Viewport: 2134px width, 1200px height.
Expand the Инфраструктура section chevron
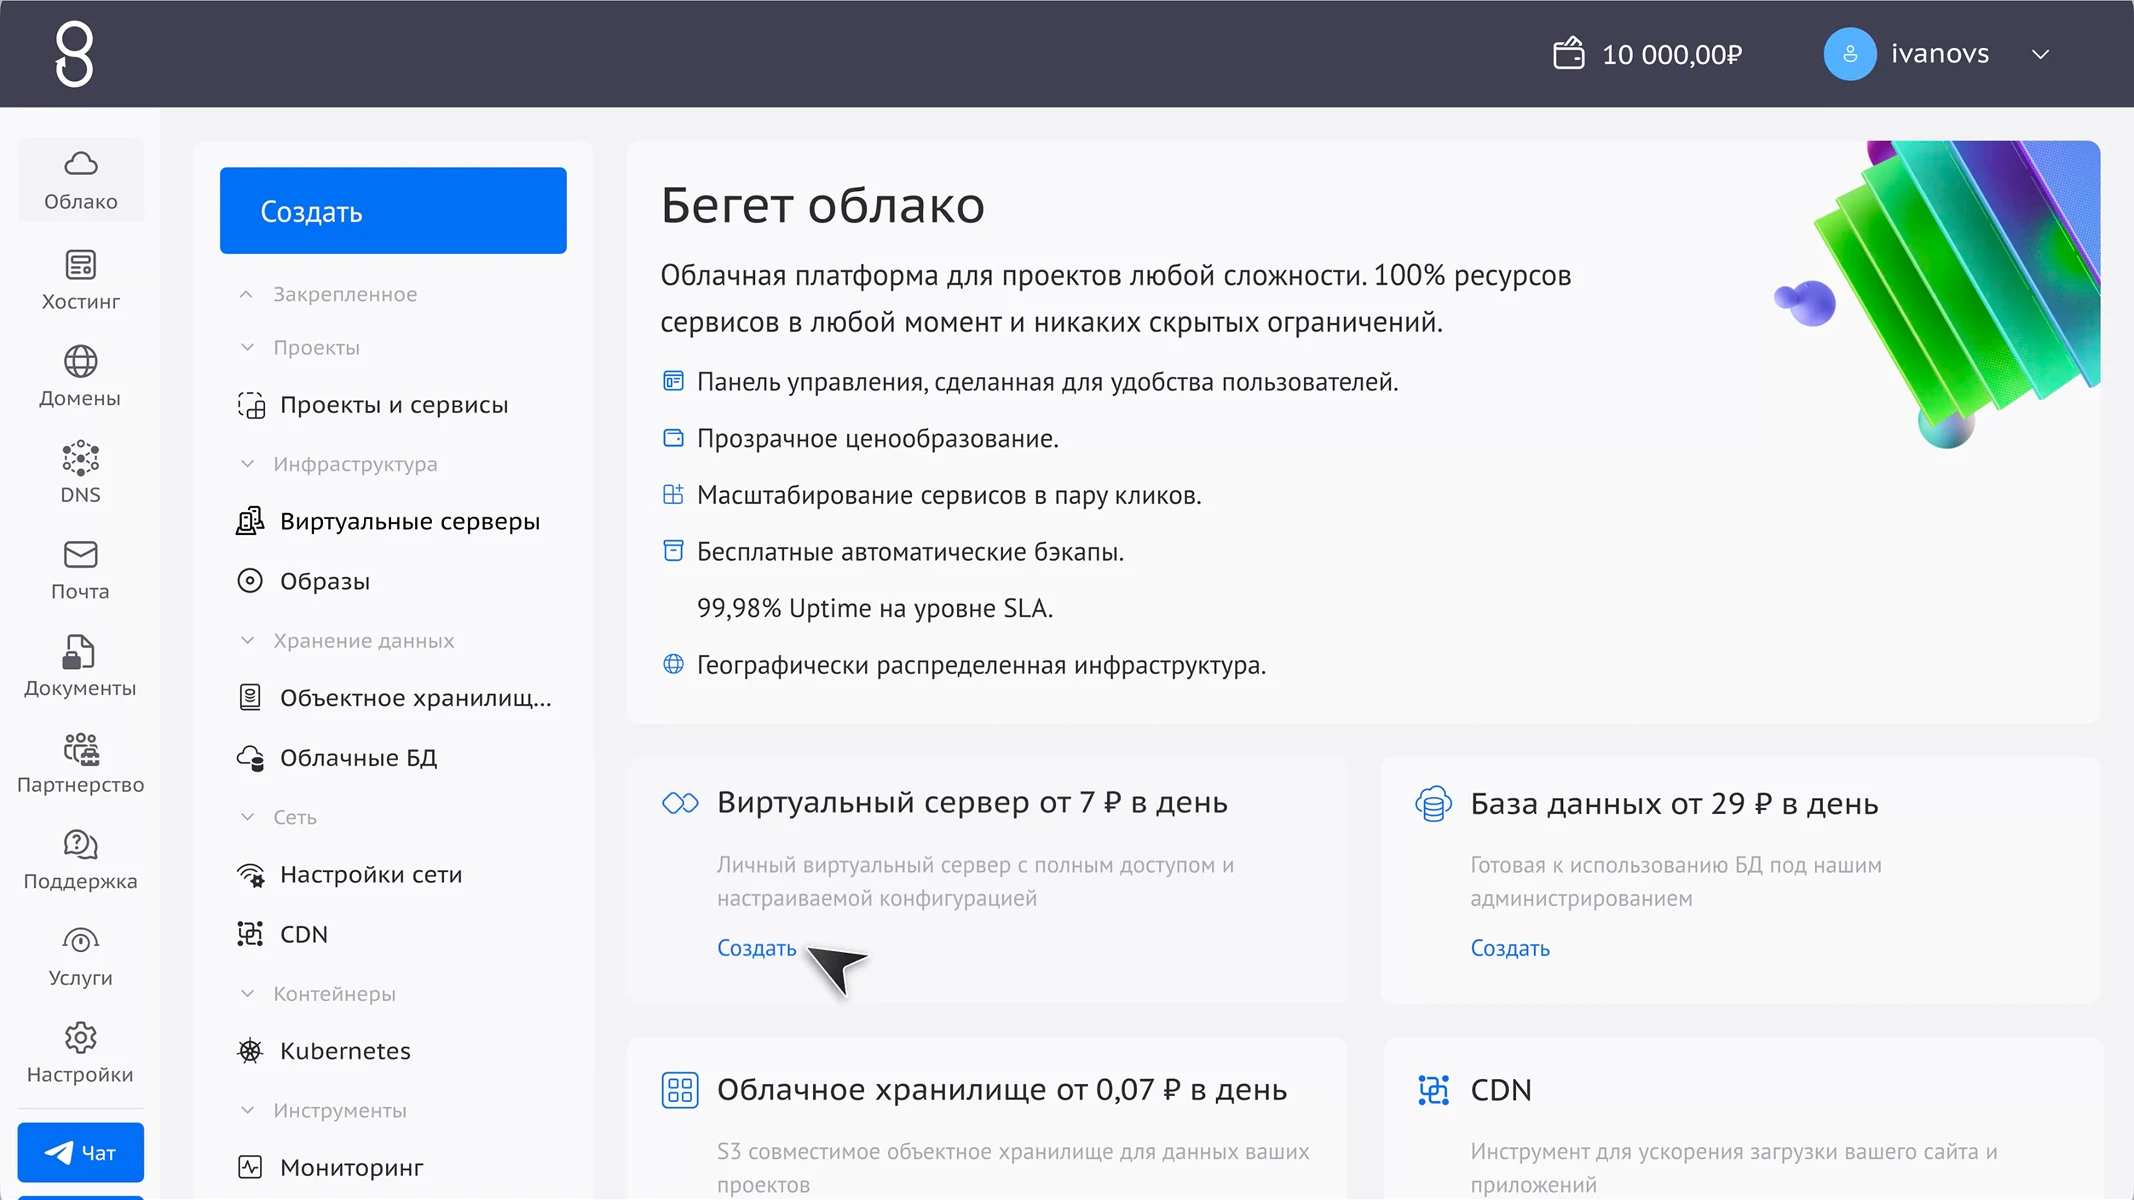[x=247, y=464]
